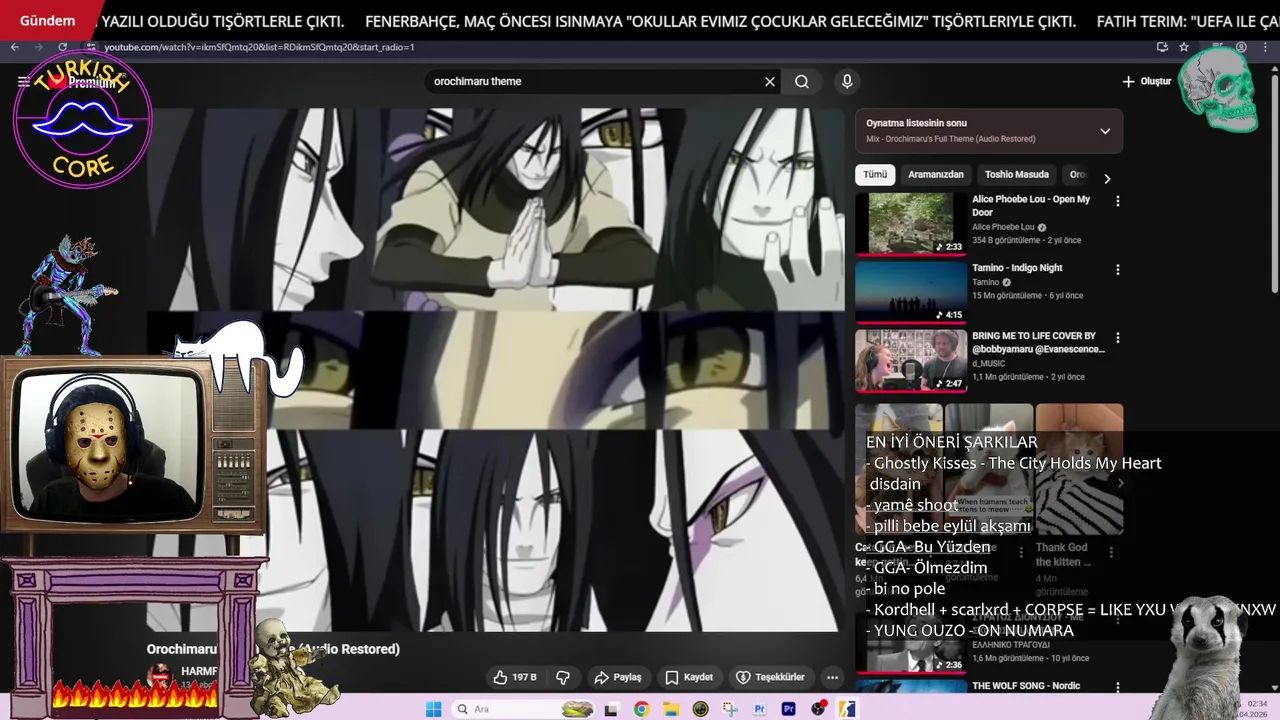Open the light blue Pt taskbar icon

759,709
